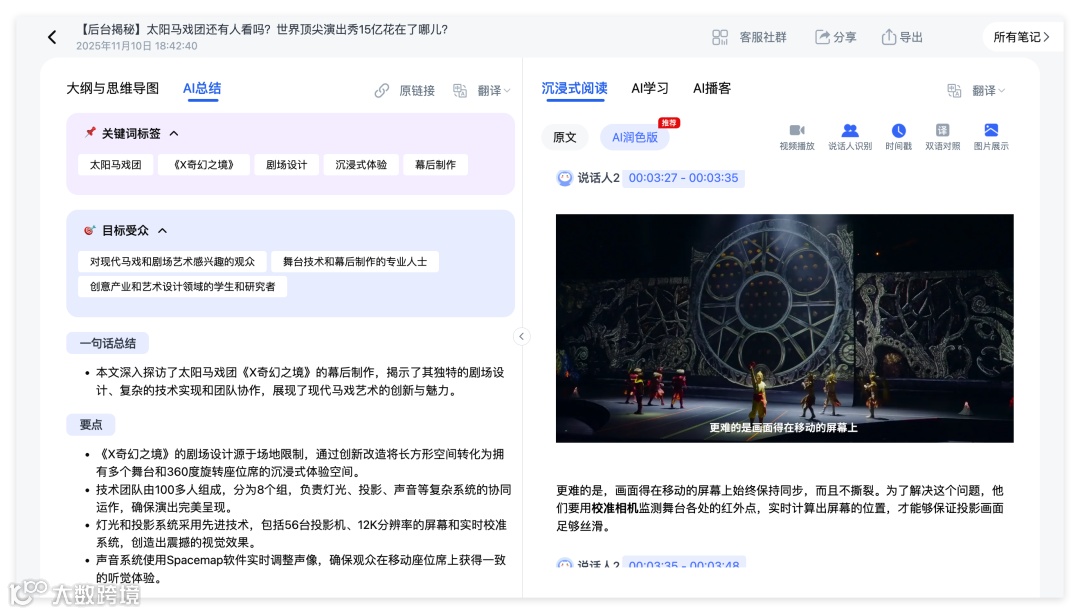
Task: Click the 《X奇幻之境》 keyword tag
Action: 203,165
